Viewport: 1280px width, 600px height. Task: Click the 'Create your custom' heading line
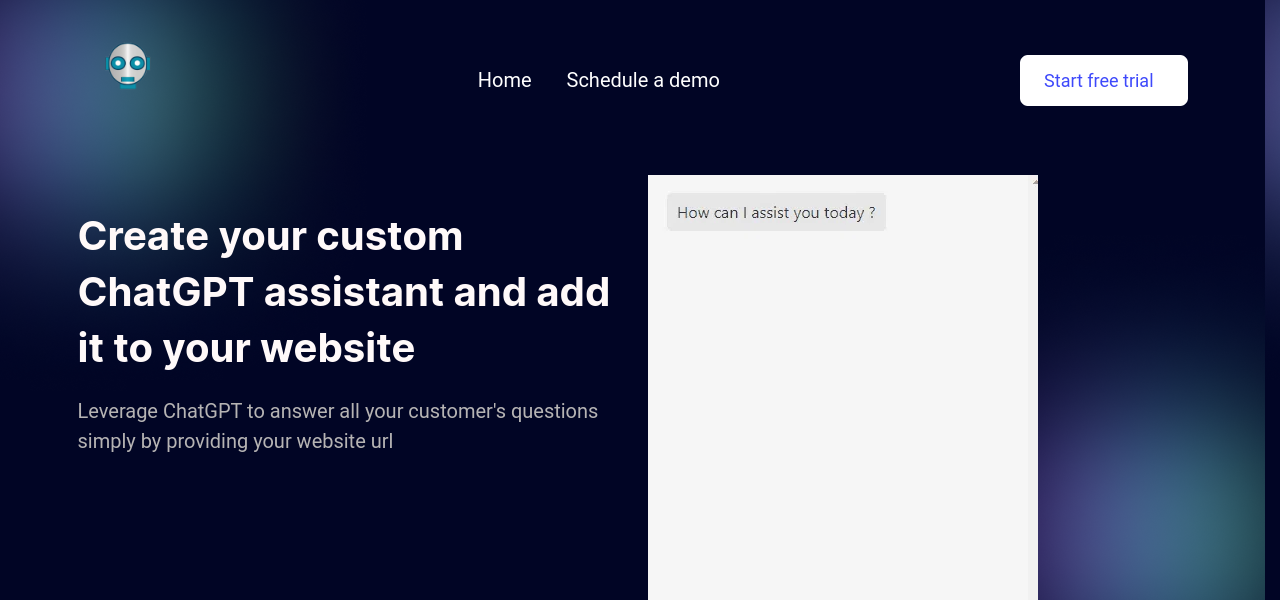coord(270,236)
